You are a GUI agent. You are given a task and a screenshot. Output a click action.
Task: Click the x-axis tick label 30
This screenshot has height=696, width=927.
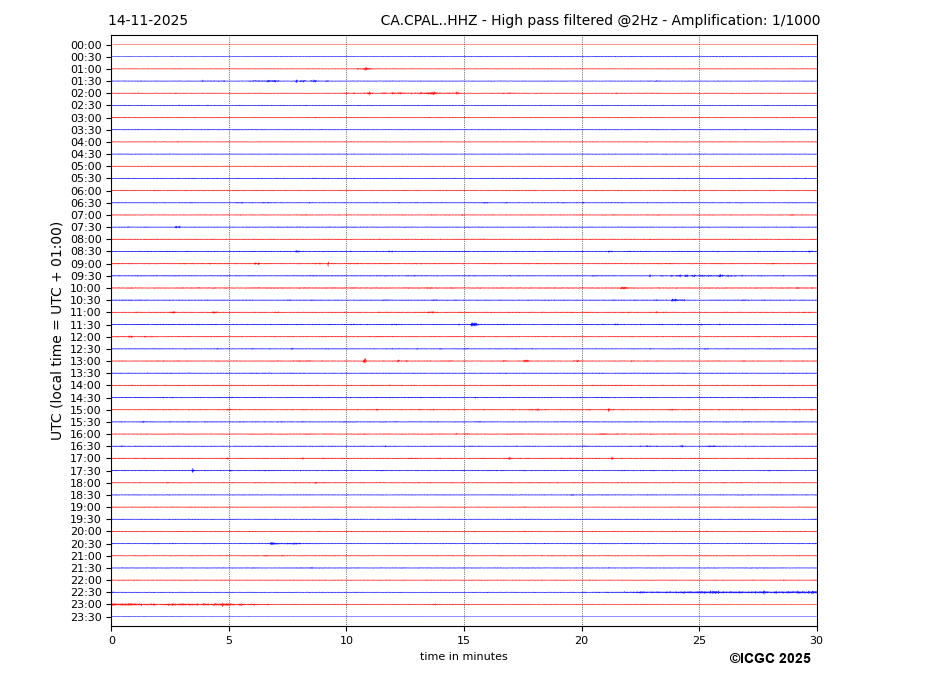click(x=816, y=641)
